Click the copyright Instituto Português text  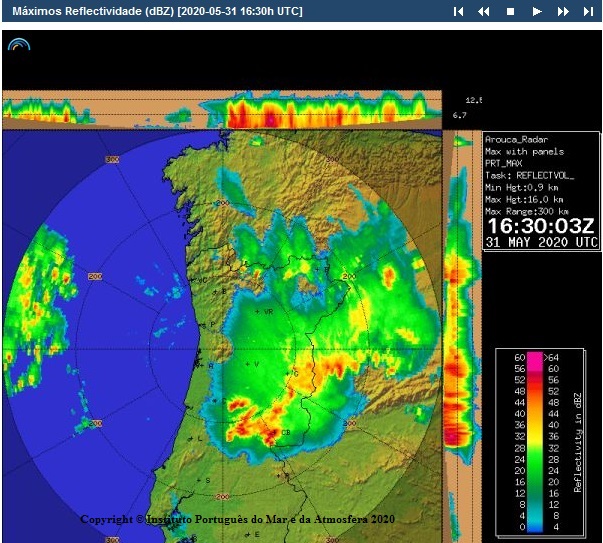tap(237, 519)
